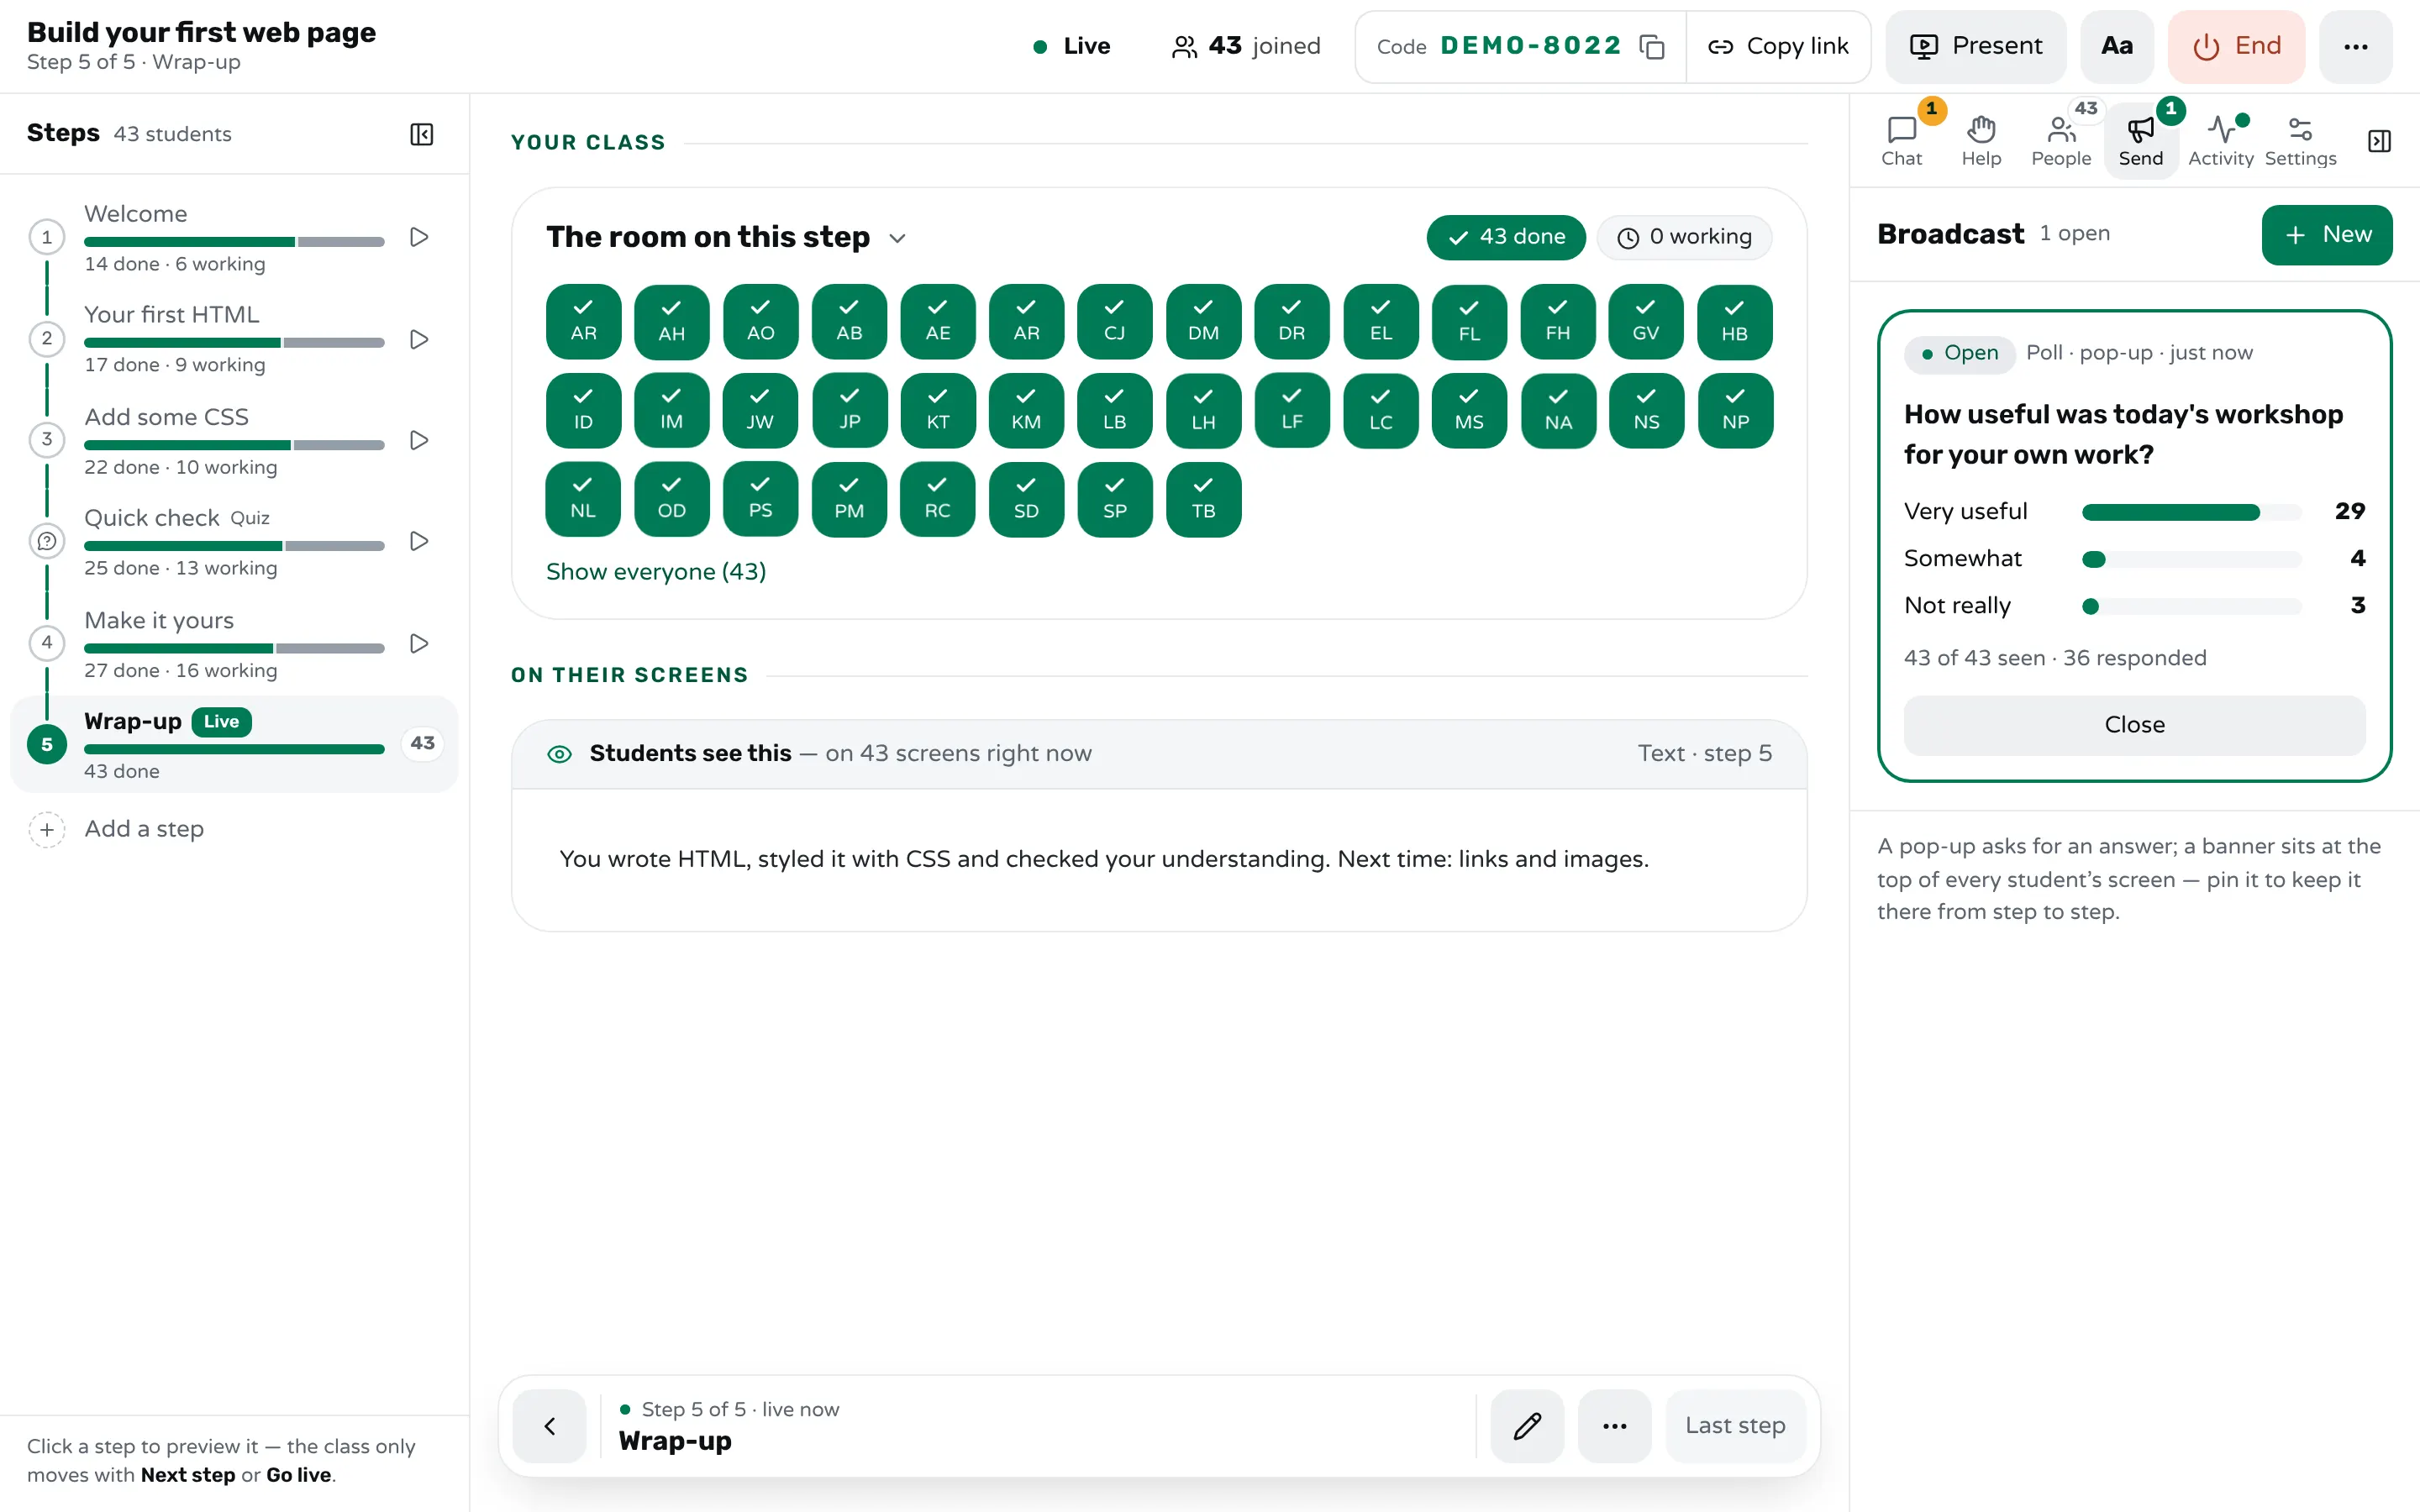Image resolution: width=2420 pixels, height=1512 pixels.
Task: Edit the Wrap-up step with pencil icon
Action: point(1527,1425)
